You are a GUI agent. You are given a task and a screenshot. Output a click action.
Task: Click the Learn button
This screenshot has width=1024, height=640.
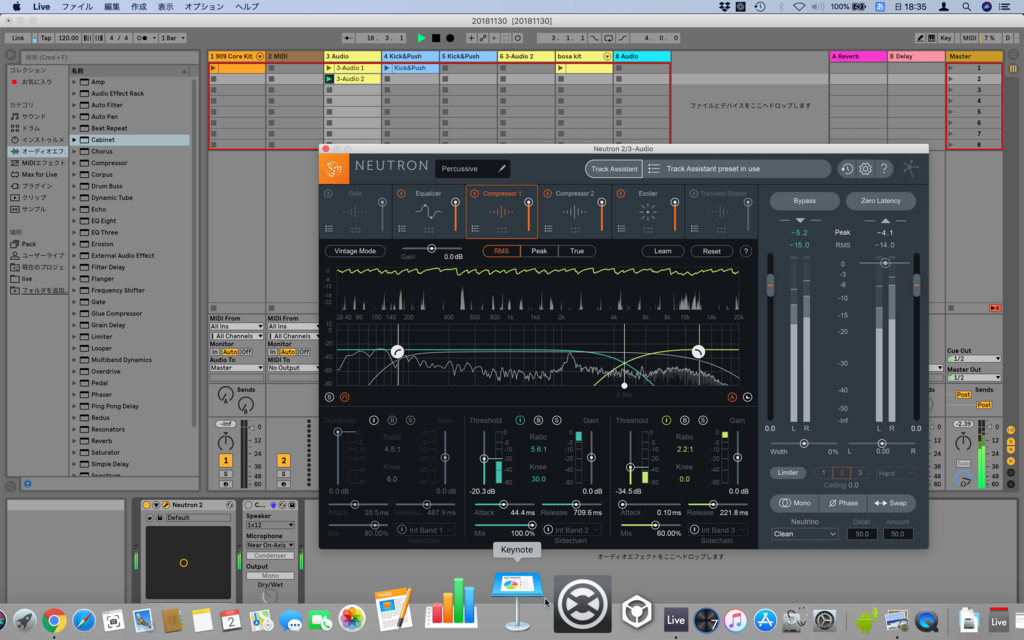pyautogui.click(x=663, y=251)
